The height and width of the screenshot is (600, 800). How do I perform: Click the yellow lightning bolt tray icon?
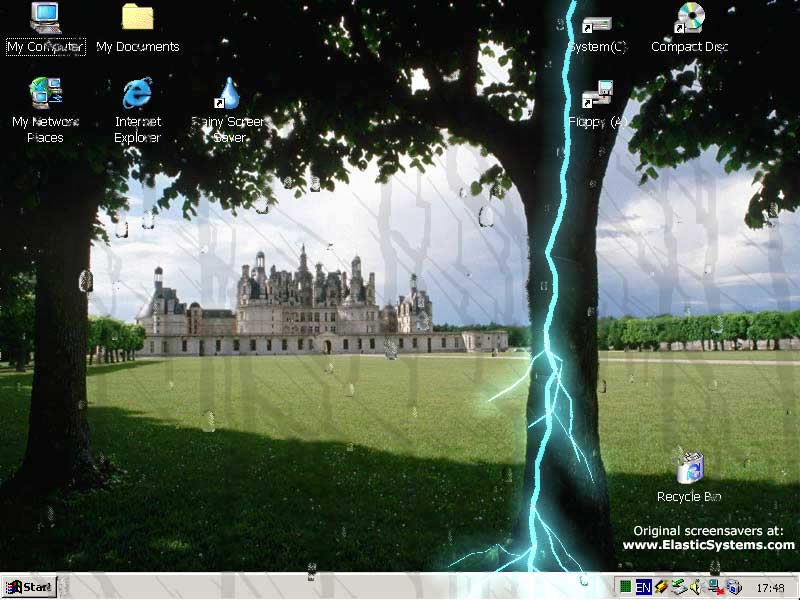pos(661,587)
